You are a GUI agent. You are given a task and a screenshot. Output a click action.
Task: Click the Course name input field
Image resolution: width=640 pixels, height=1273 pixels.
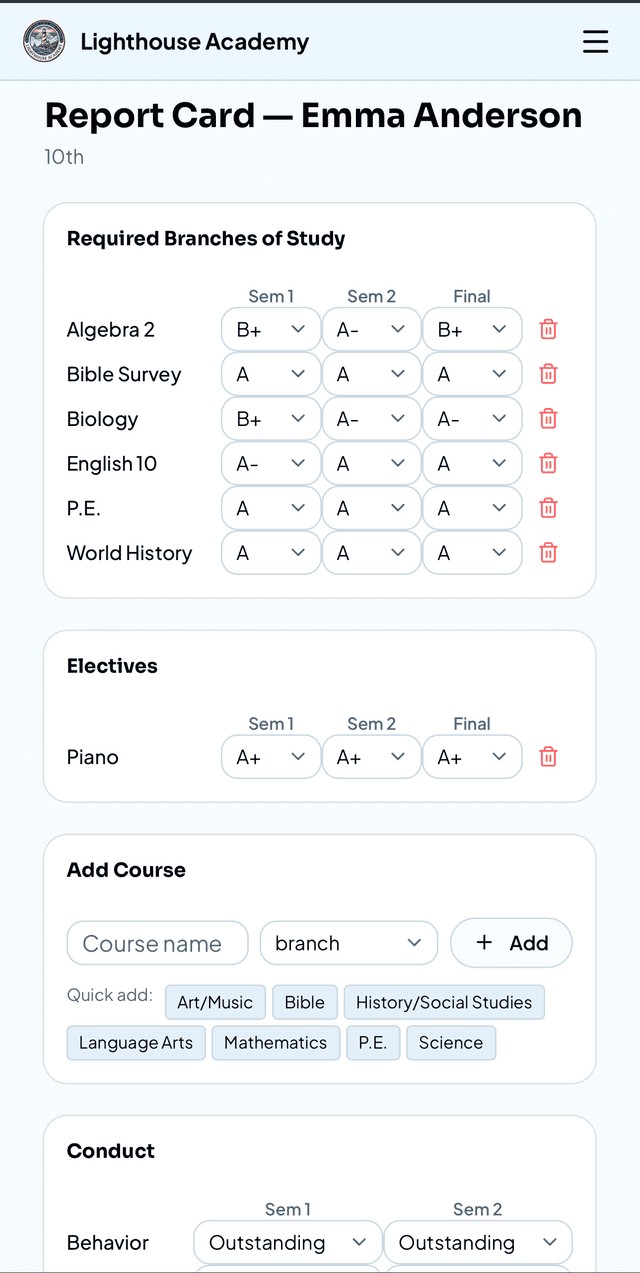(x=157, y=943)
